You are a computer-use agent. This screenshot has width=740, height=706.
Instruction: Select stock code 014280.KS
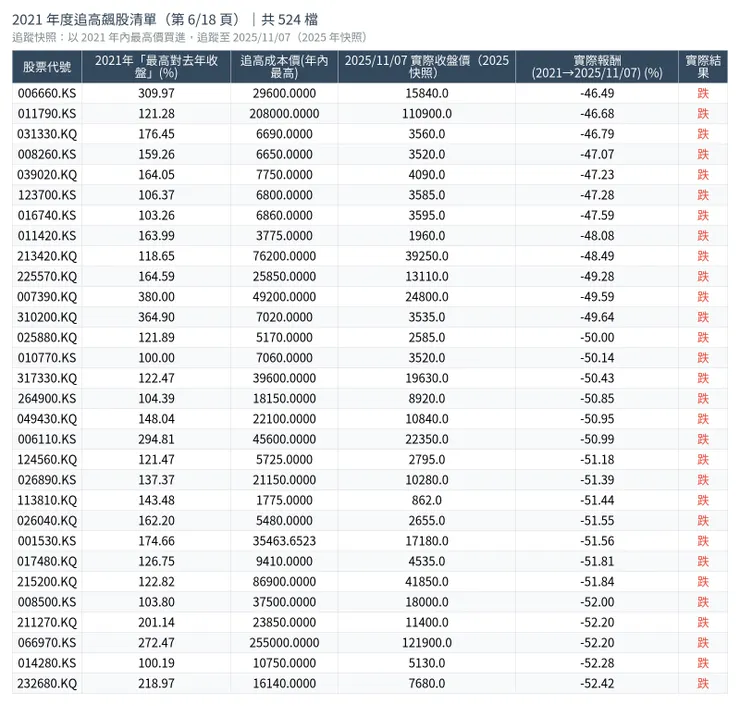[x=47, y=663]
